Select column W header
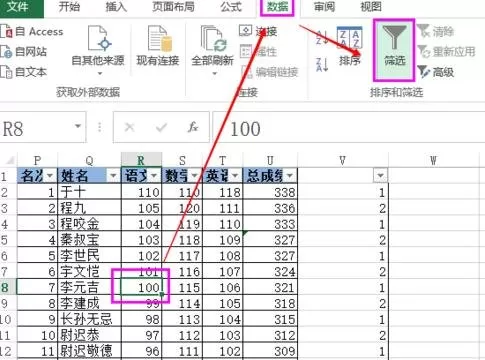The height and width of the screenshot is (360, 485). (433, 160)
